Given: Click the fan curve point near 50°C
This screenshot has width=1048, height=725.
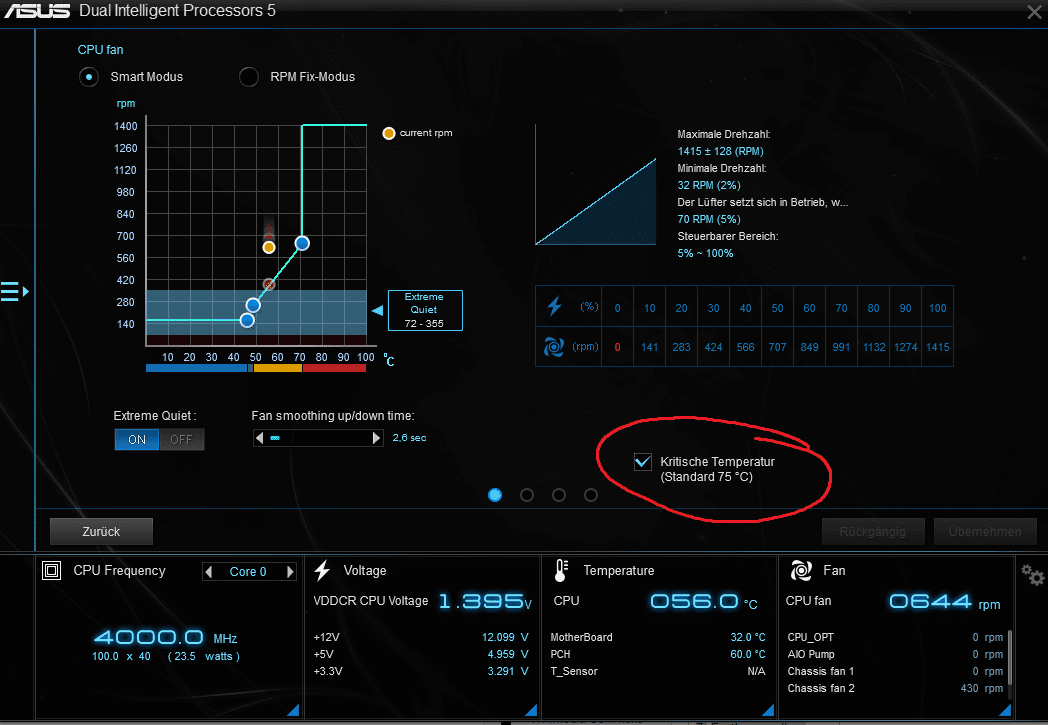Looking at the screenshot, I should [x=253, y=305].
